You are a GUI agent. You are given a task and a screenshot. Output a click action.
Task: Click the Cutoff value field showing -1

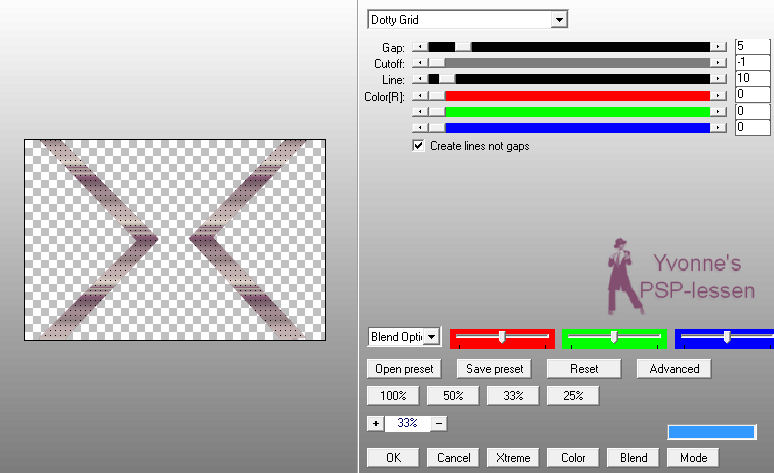(752, 62)
